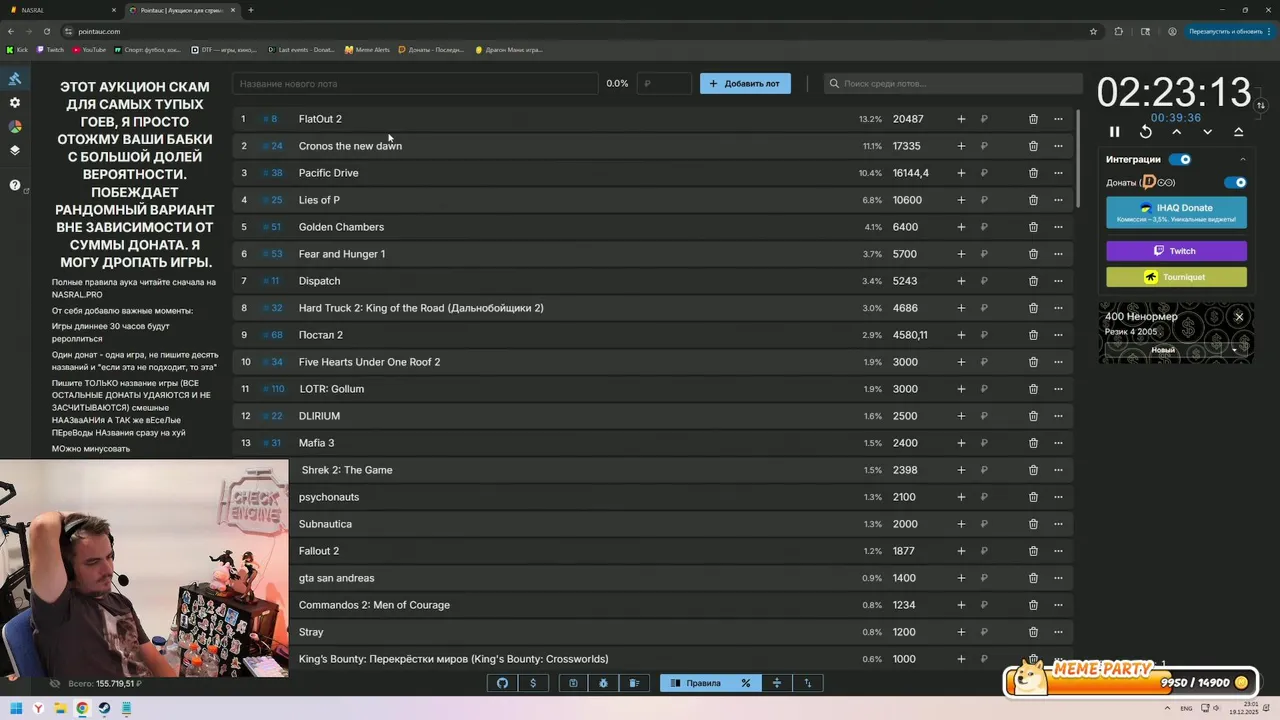Click the up-down sort arrows in bottom toolbar
This screenshot has height=720, width=1280.
click(807, 683)
